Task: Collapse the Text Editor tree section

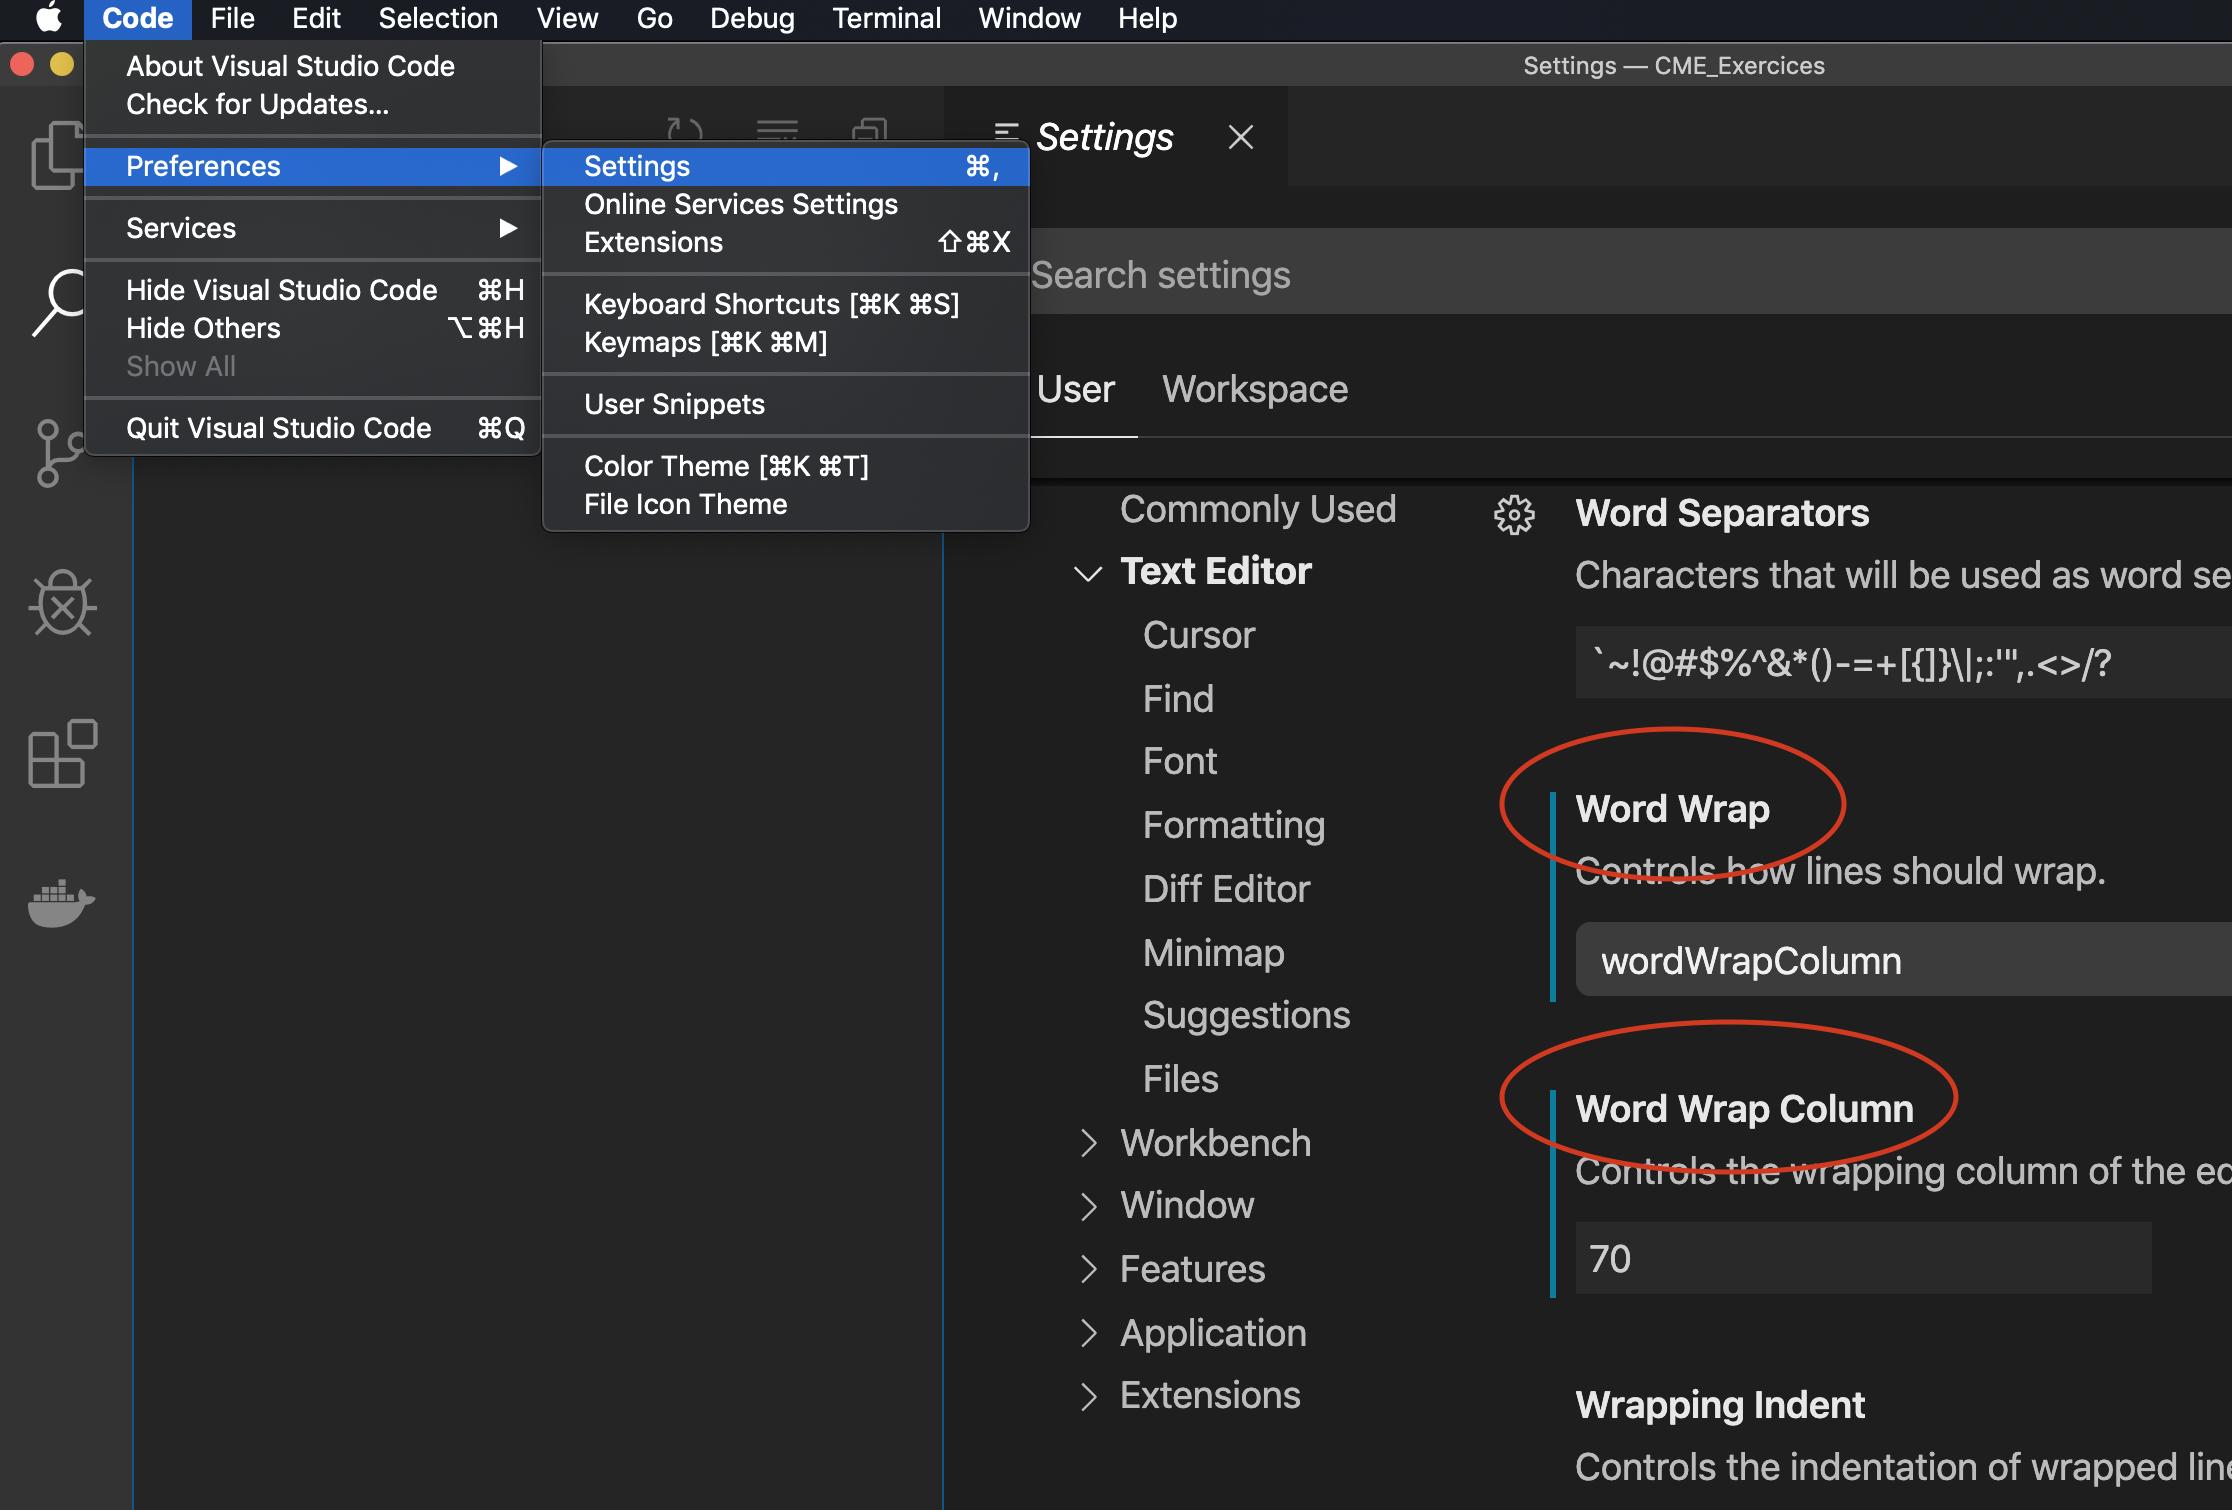Action: pos(1088,573)
